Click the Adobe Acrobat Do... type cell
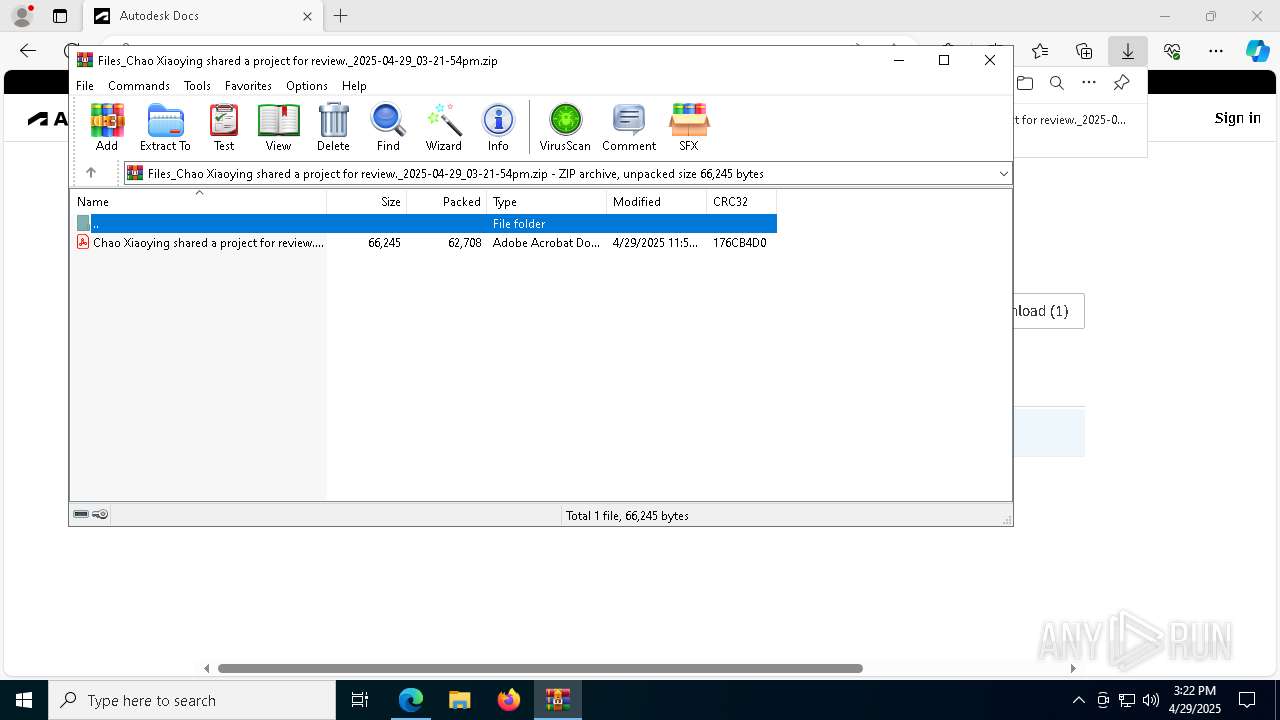 point(546,243)
